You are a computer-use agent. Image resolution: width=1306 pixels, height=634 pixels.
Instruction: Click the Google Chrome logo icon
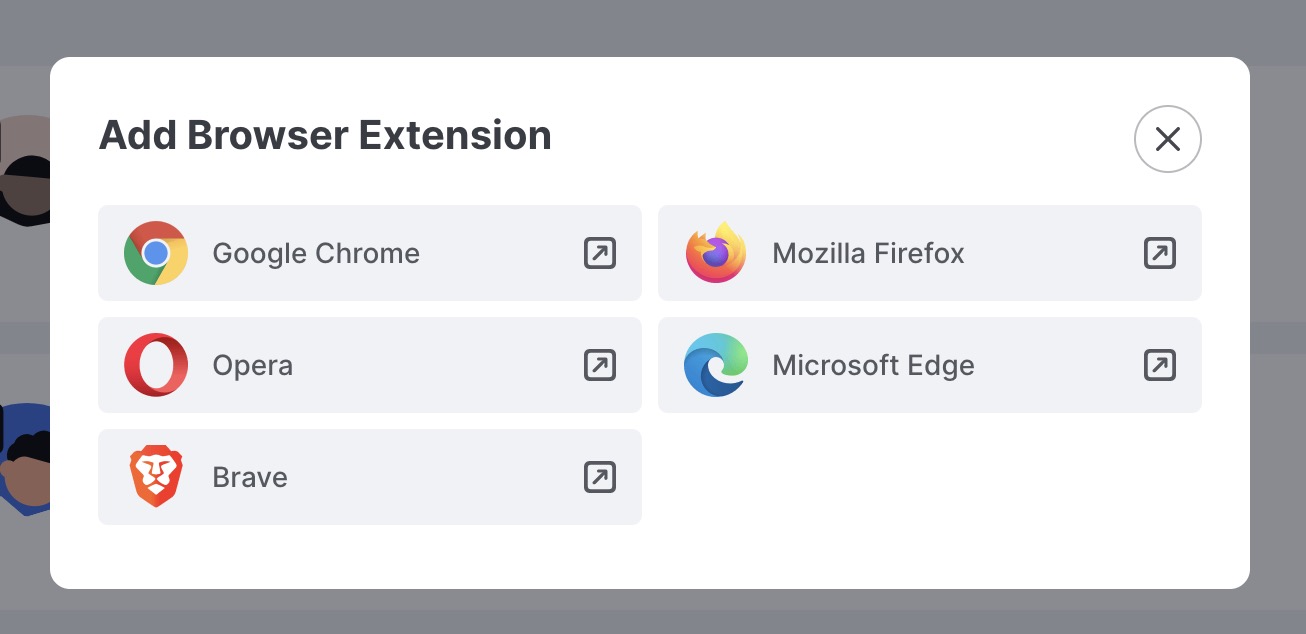point(156,253)
